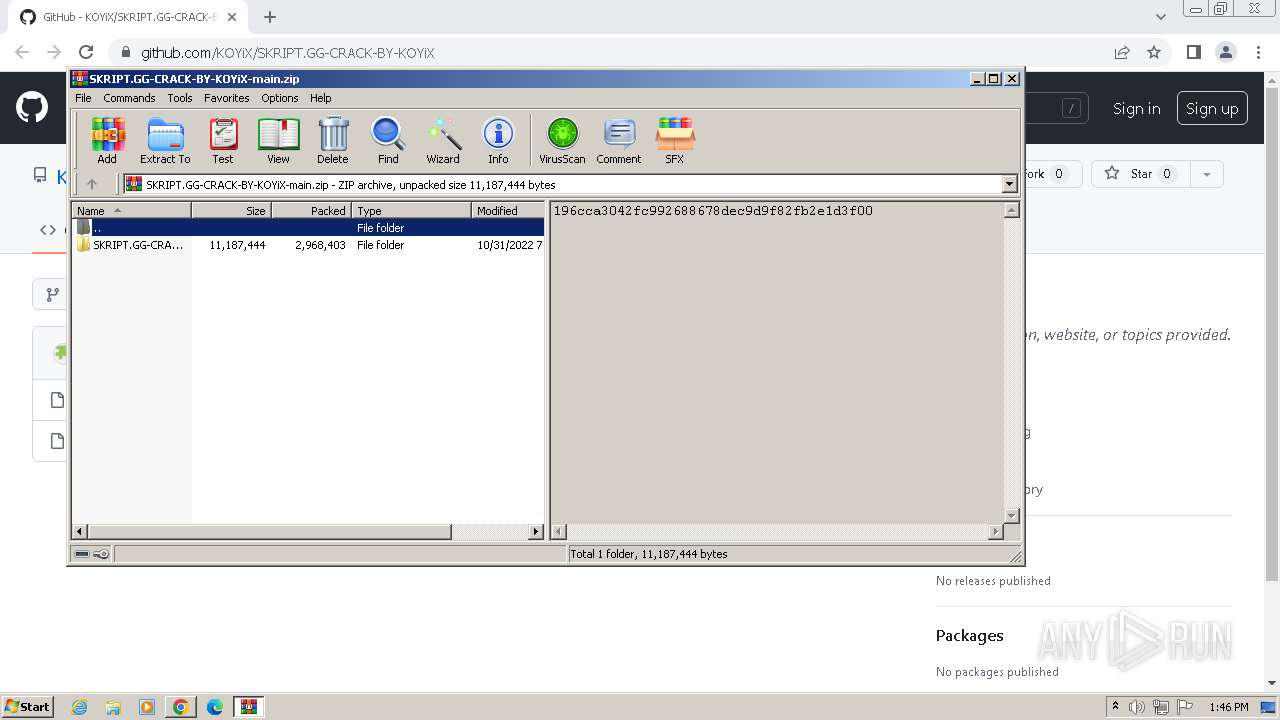The width and height of the screenshot is (1280, 720).
Task: Select the parent '..' folder row
Action: [x=308, y=228]
